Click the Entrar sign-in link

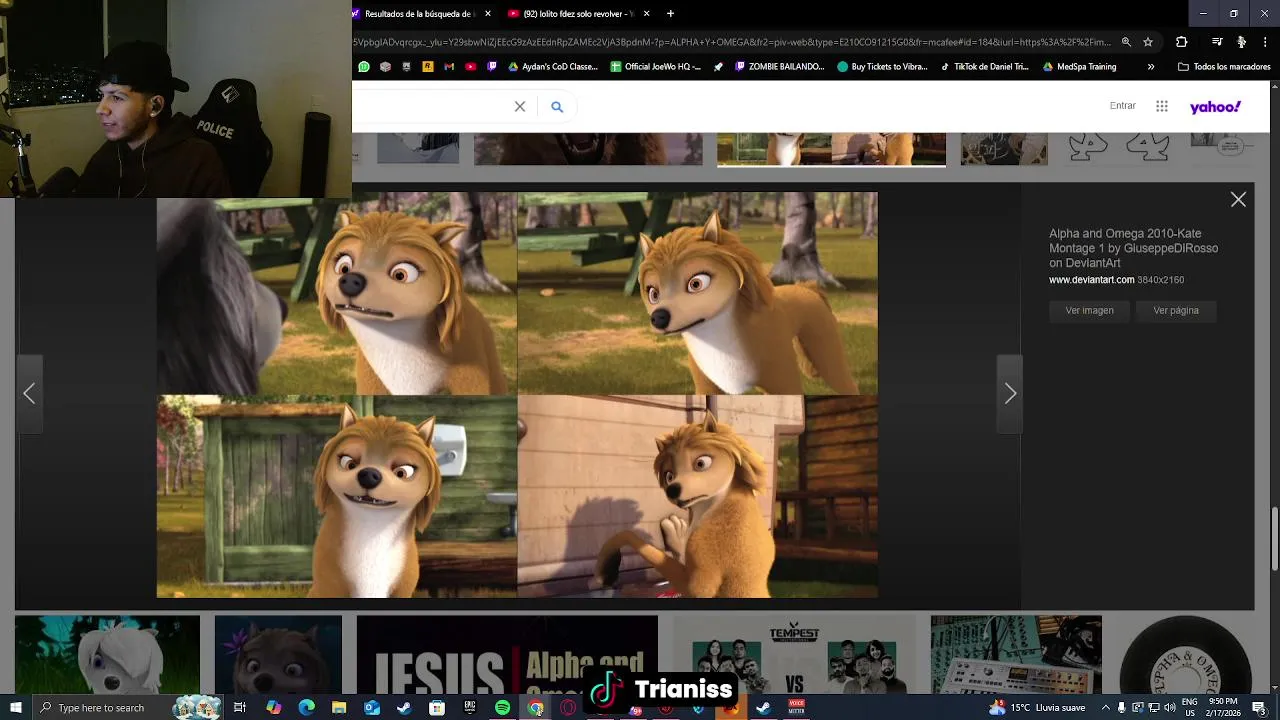pyautogui.click(x=1122, y=106)
